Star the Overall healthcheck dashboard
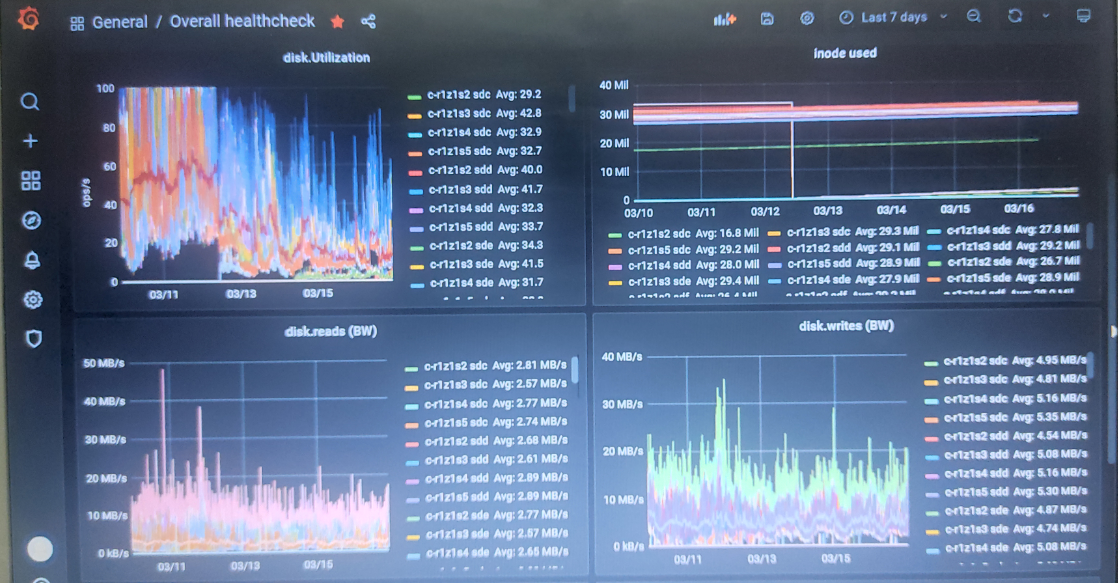The image size is (1118, 584). click(x=337, y=21)
